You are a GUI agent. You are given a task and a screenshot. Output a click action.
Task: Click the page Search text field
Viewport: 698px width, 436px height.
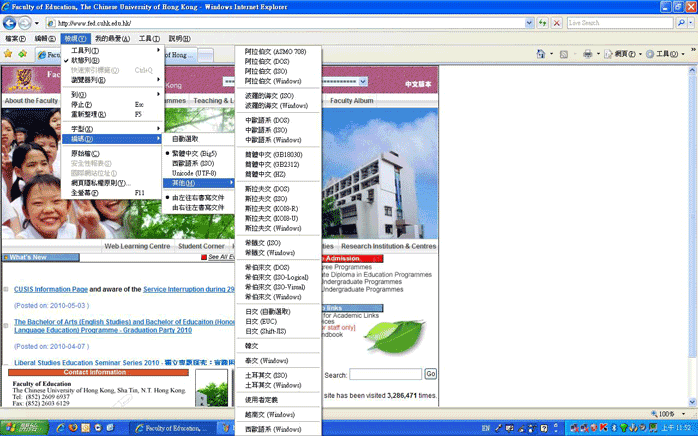(386, 374)
